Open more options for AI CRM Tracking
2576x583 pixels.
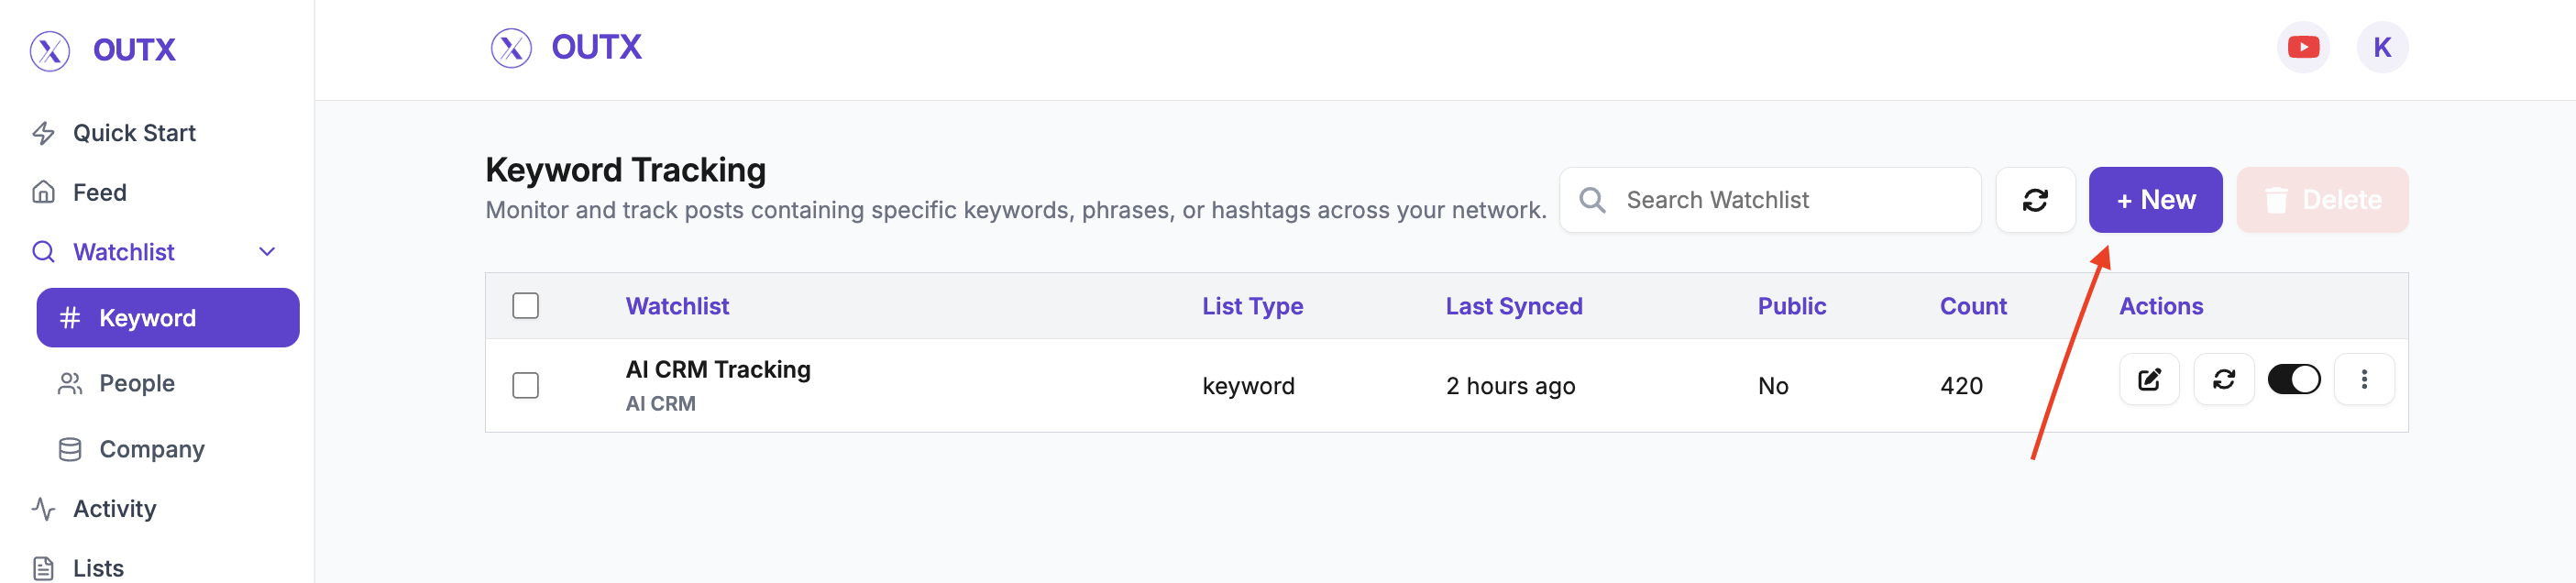click(2363, 379)
